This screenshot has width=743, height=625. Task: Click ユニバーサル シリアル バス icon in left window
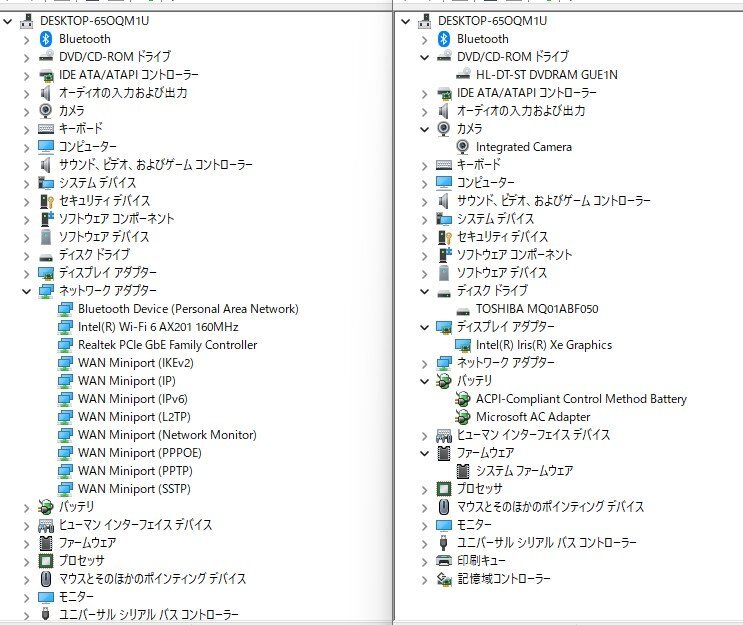click(x=46, y=614)
